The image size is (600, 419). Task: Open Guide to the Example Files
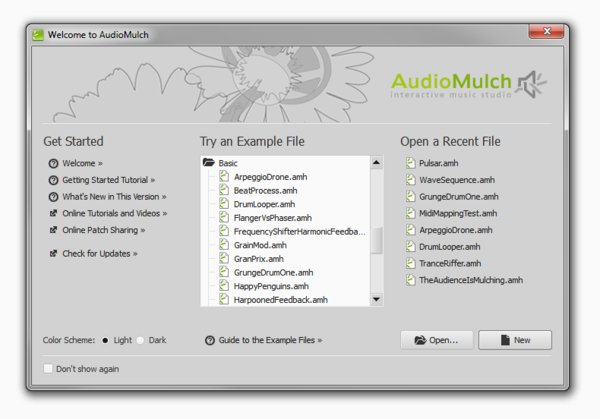(270, 340)
